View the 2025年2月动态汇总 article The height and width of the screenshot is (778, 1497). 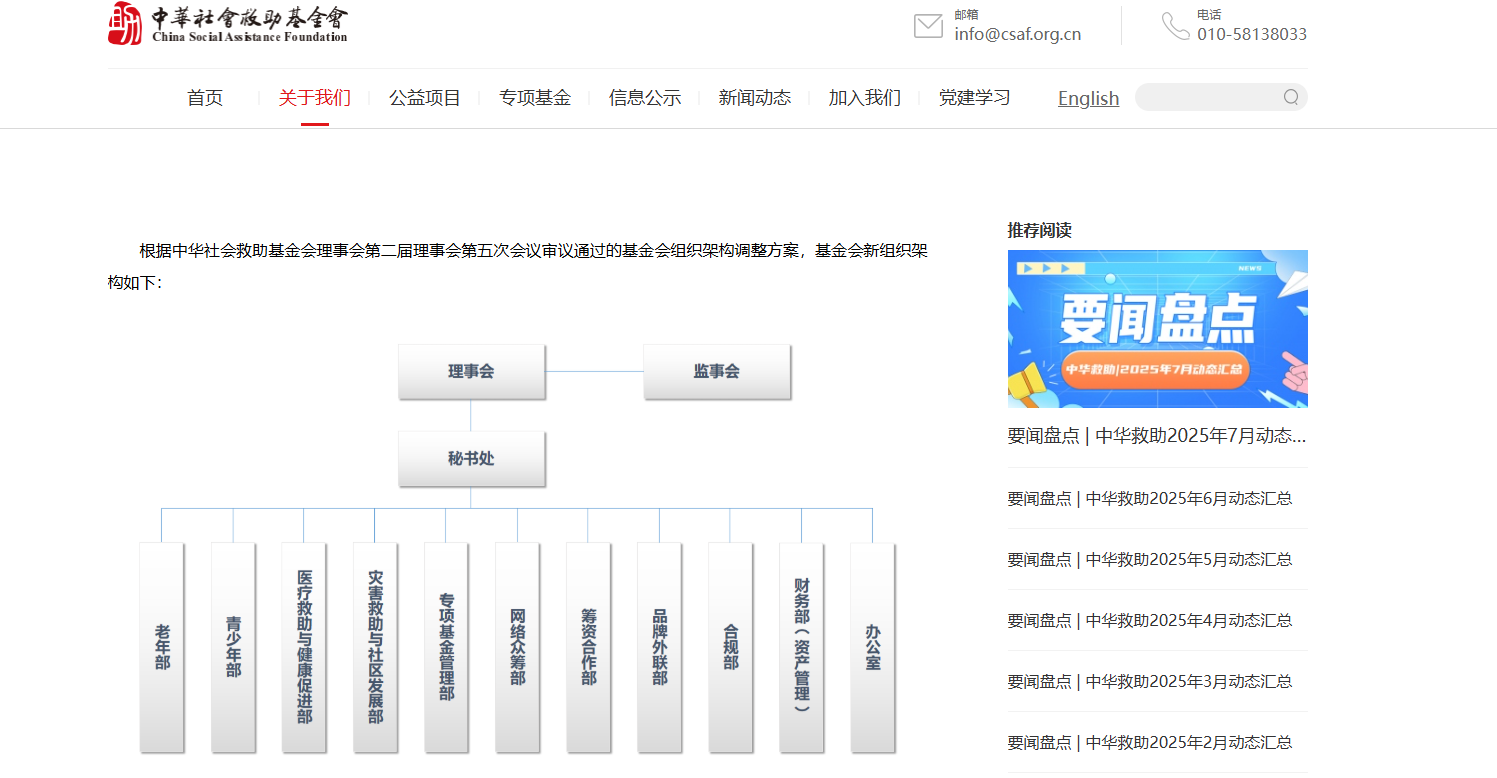click(x=1149, y=742)
